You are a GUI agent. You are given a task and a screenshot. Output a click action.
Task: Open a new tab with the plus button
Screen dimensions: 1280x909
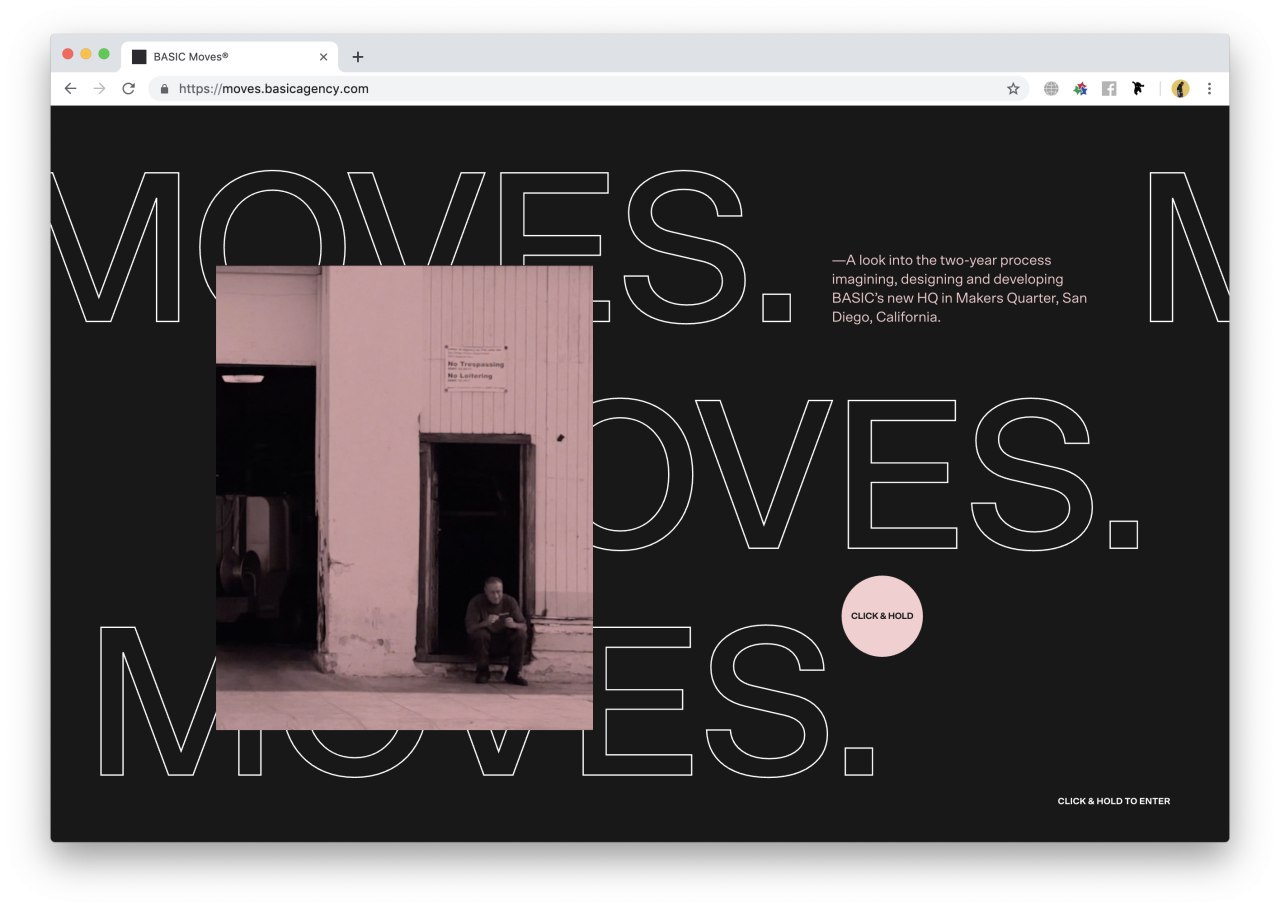click(x=358, y=57)
